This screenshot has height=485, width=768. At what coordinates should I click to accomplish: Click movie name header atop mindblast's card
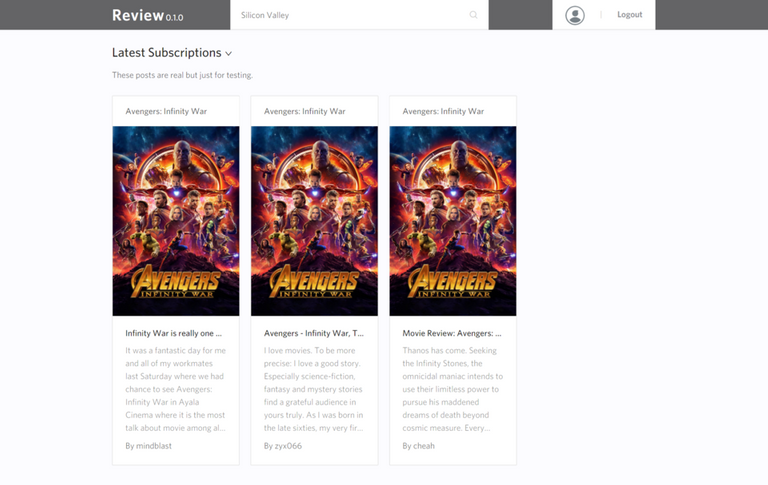pyautogui.click(x=166, y=111)
